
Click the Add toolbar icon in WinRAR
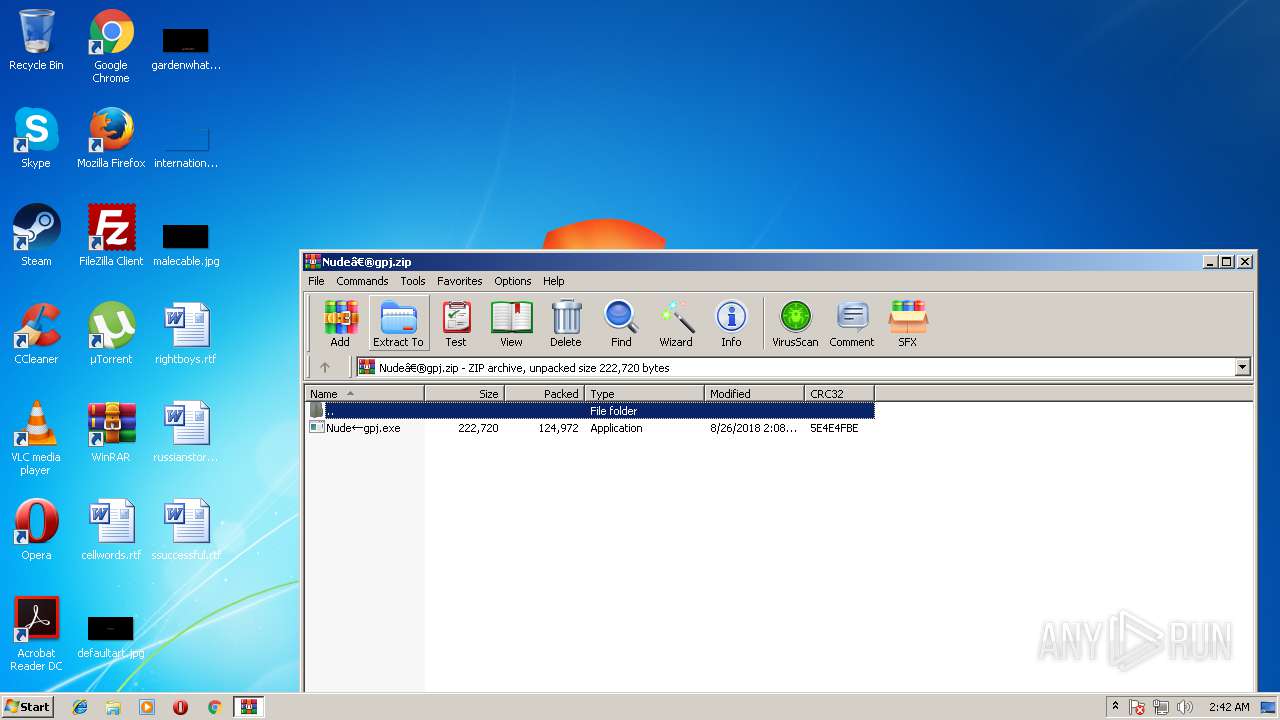point(340,323)
